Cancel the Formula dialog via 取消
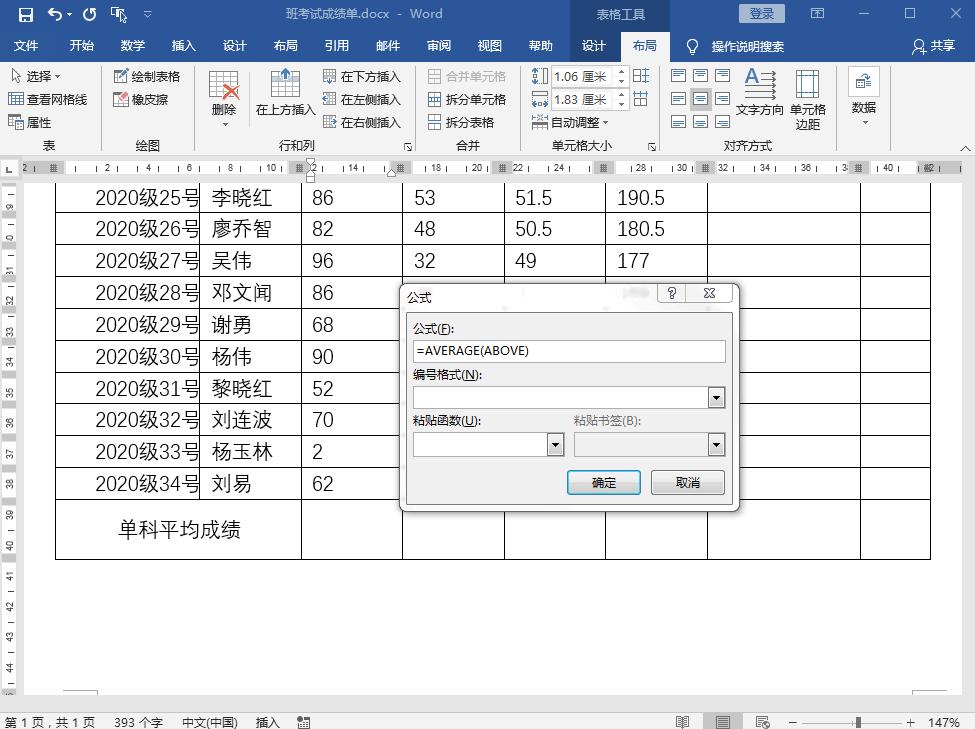 (x=687, y=481)
